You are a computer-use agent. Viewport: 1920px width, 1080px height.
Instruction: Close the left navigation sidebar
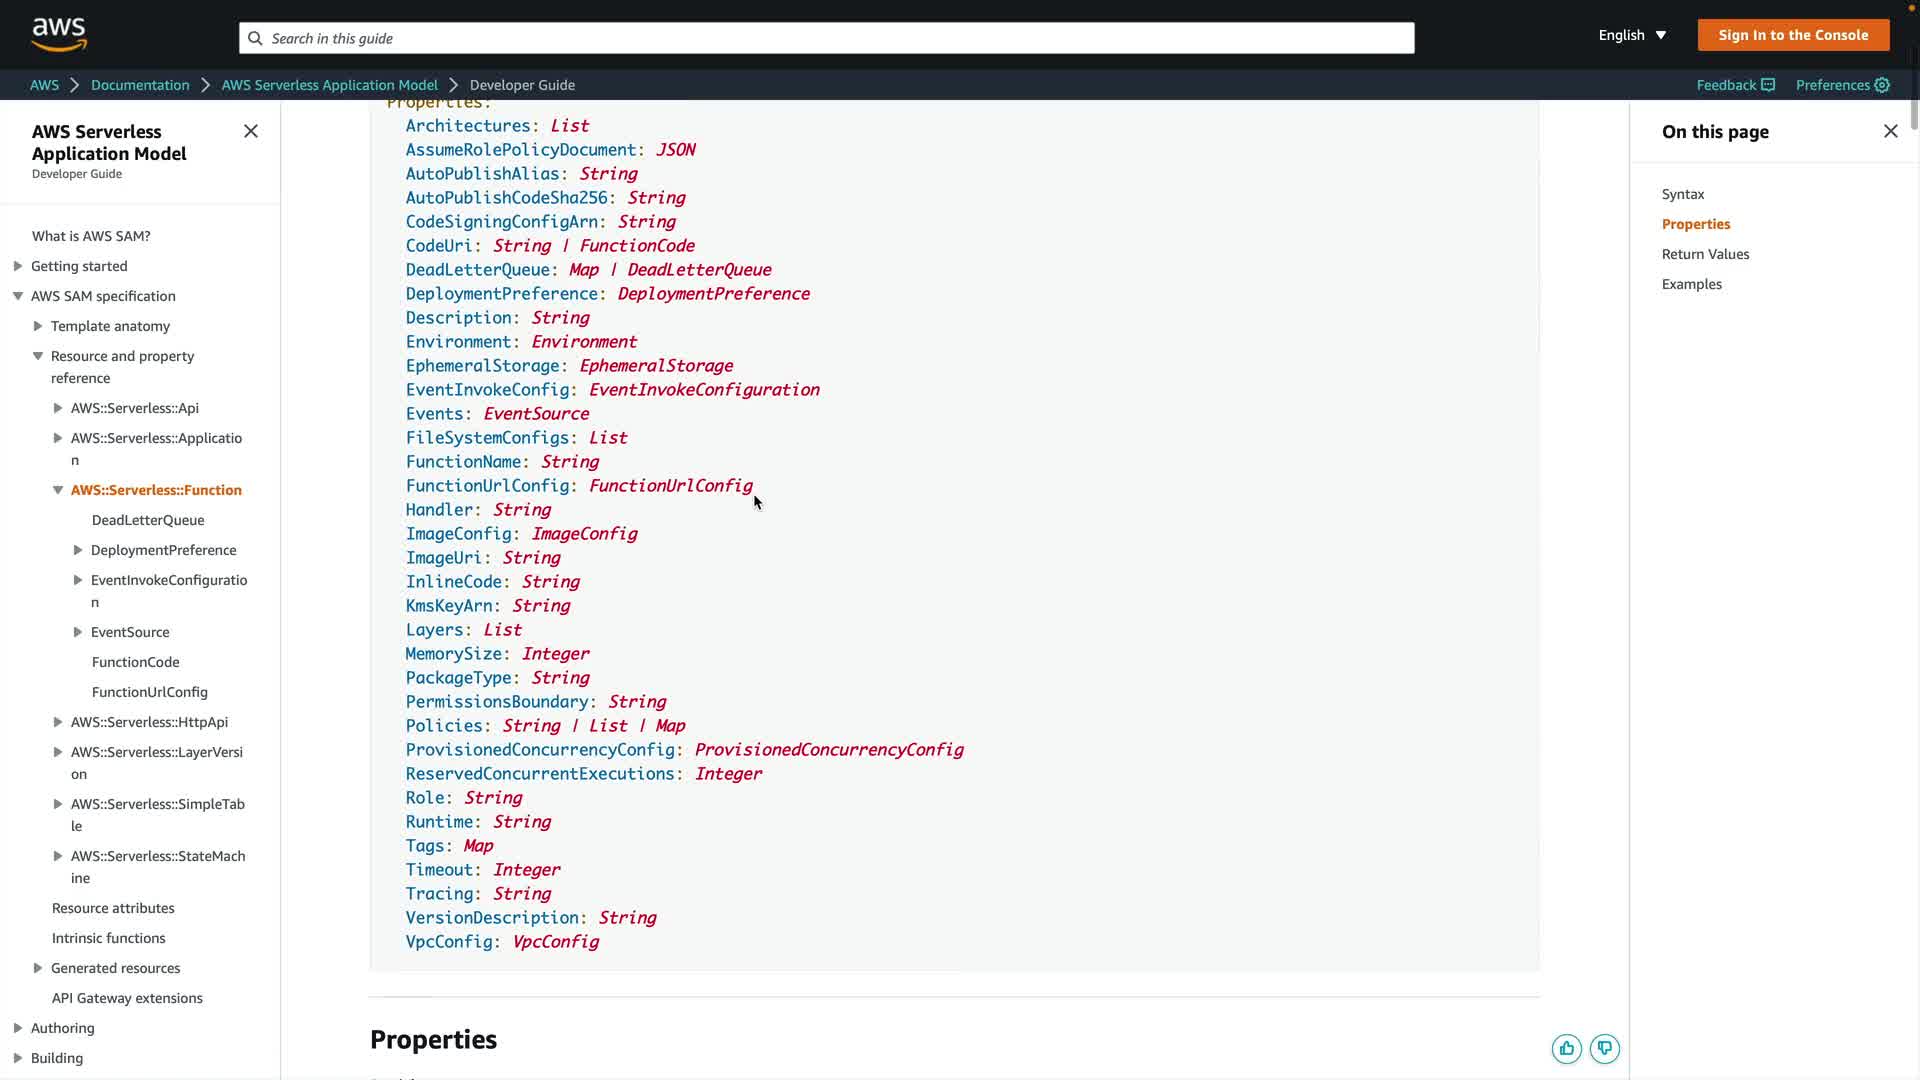pos(251,131)
